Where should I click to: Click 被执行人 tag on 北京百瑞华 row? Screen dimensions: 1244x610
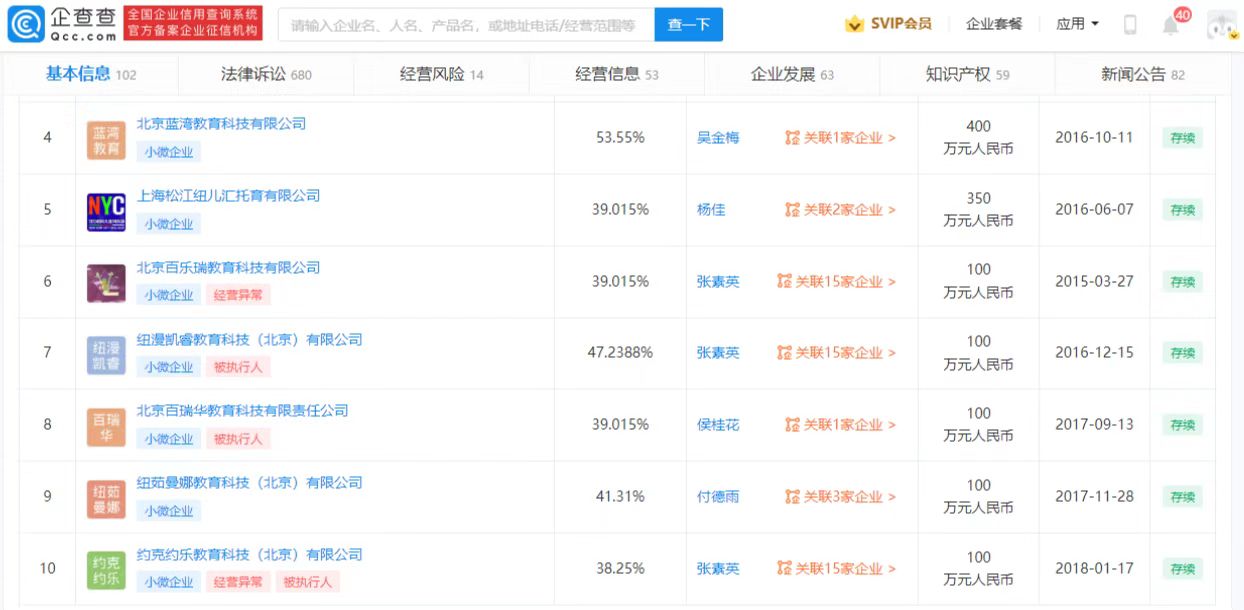pyautogui.click(x=238, y=439)
